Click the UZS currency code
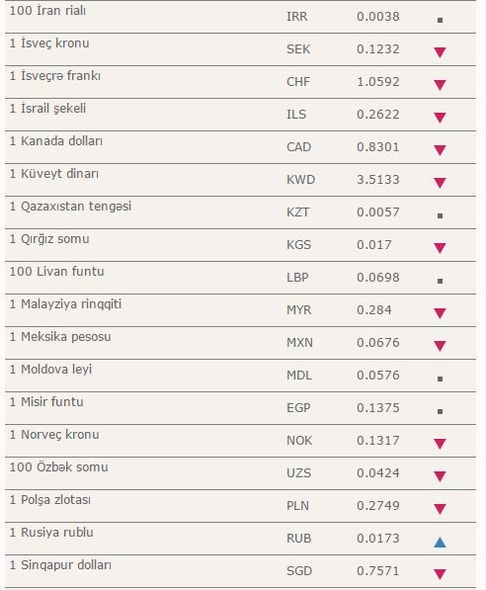This screenshot has width=486, height=590. pyautogui.click(x=299, y=473)
